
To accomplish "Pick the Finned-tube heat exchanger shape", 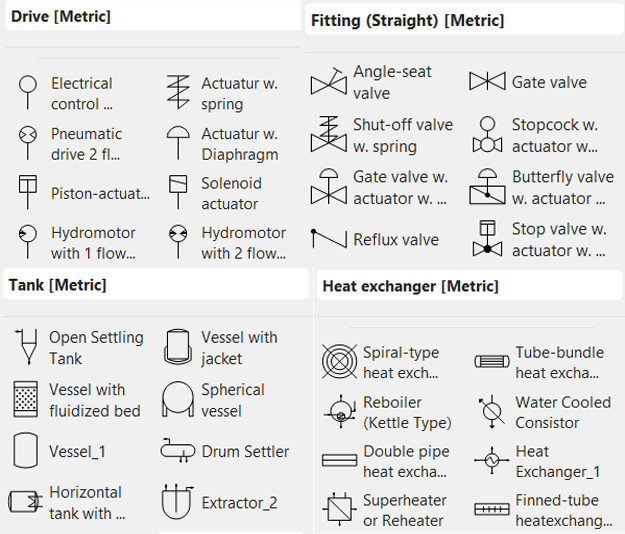I will click(x=491, y=509).
